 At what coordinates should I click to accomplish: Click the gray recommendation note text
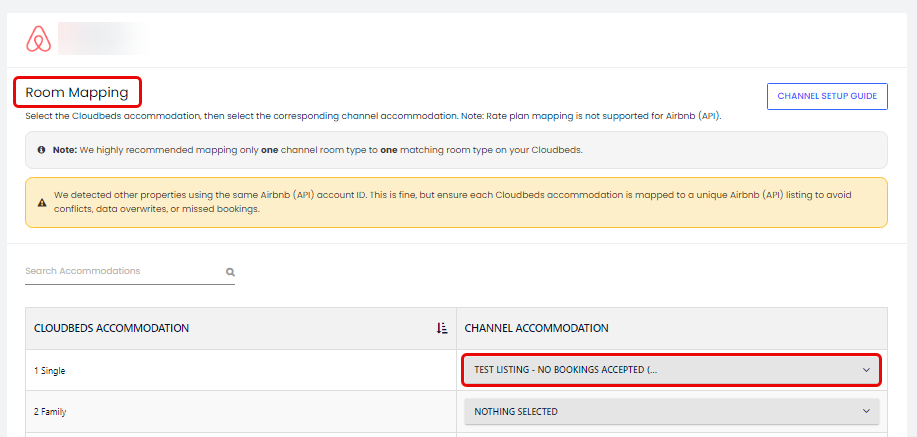tap(320, 150)
